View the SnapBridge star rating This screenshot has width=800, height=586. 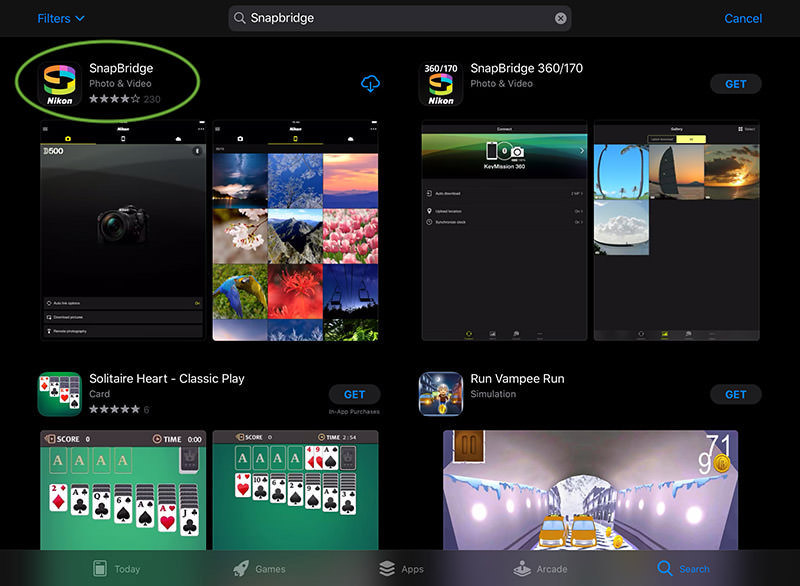(x=114, y=98)
